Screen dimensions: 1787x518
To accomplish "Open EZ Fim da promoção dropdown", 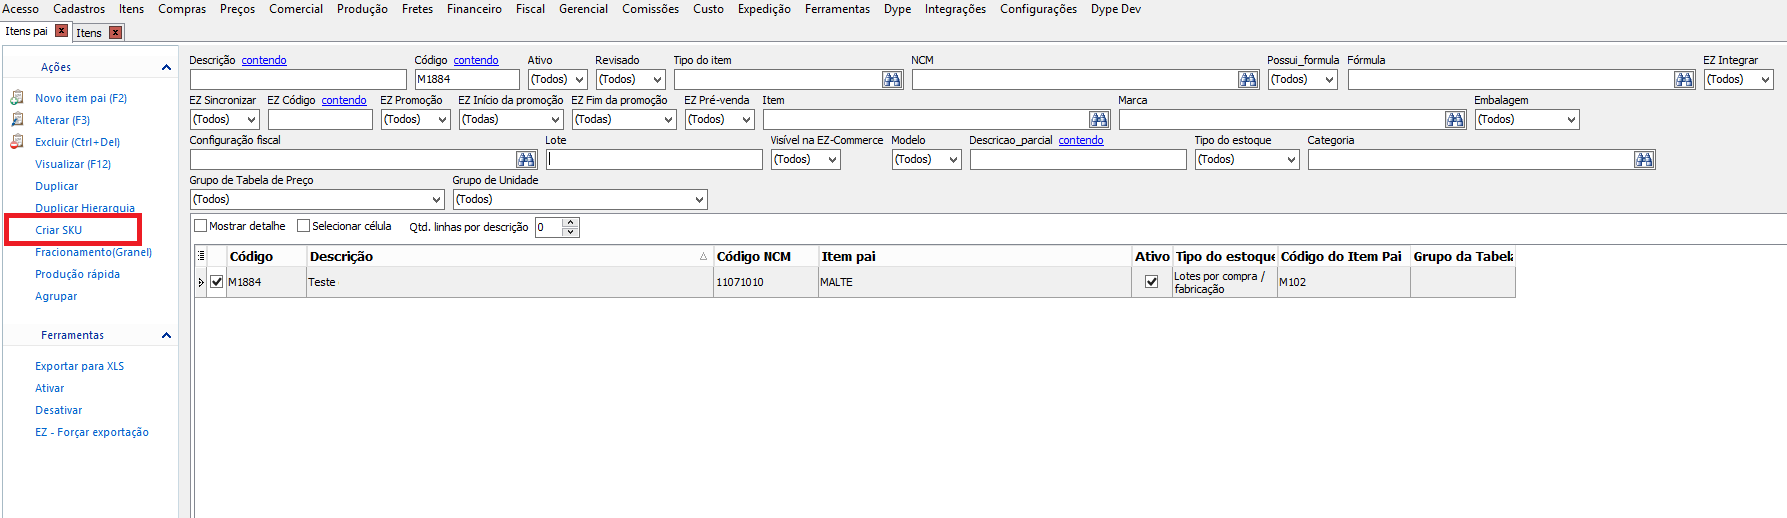I will [x=624, y=119].
